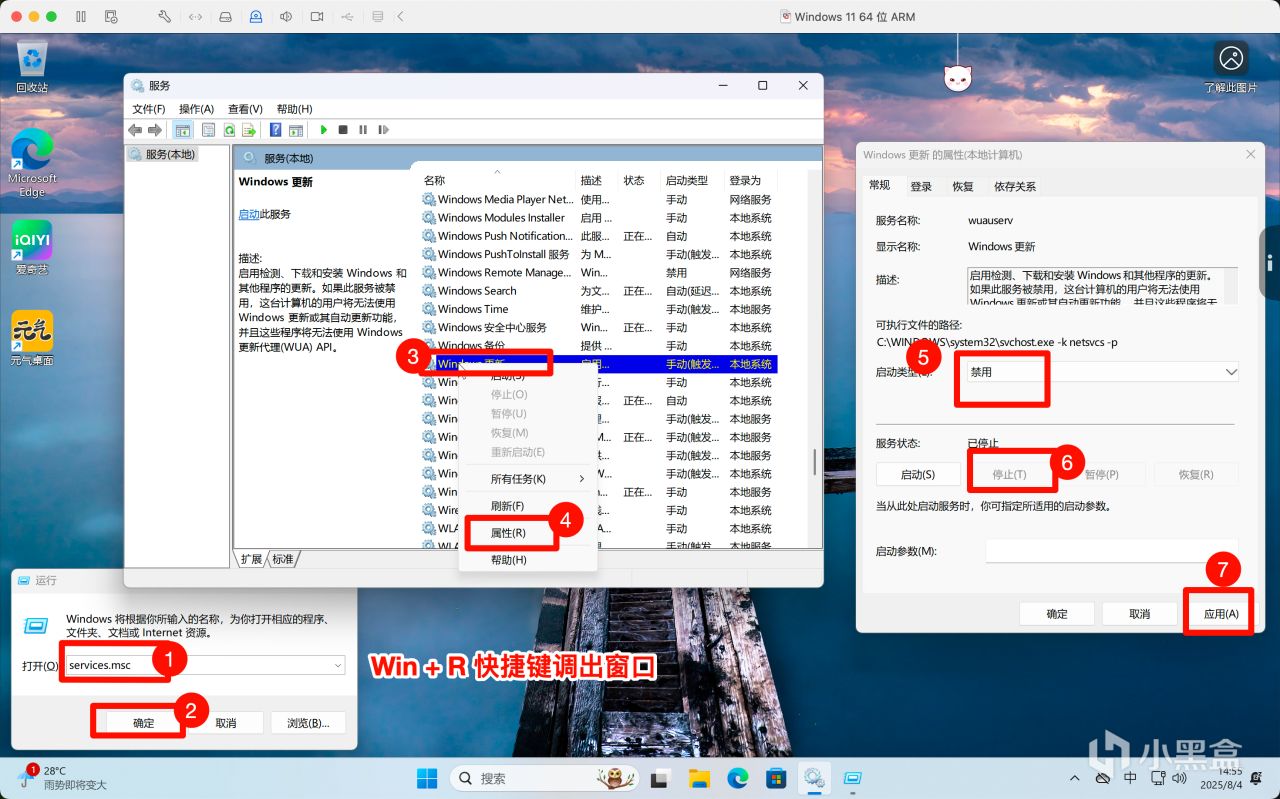Show hidden tray icons chevron
Screen dimensions: 1280x799
coord(1073,778)
